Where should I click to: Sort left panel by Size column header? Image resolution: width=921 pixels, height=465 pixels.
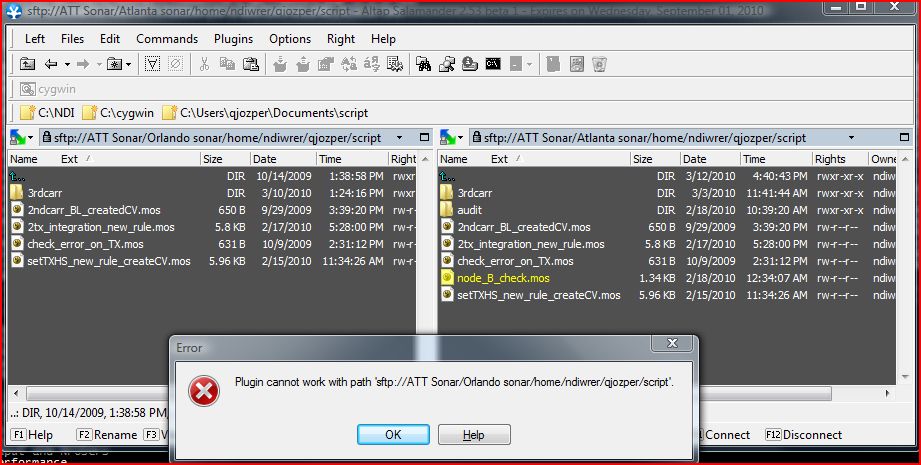tap(212, 159)
